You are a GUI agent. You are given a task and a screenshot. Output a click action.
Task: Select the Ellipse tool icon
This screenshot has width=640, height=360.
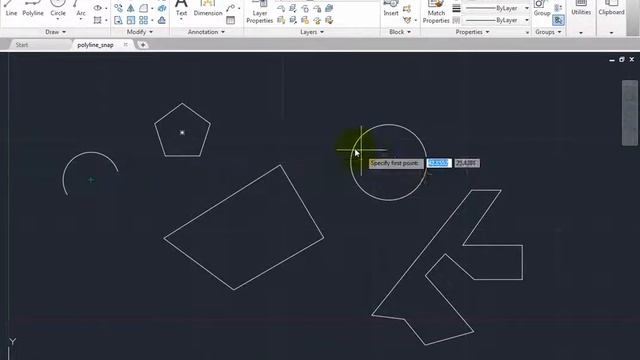97,8
